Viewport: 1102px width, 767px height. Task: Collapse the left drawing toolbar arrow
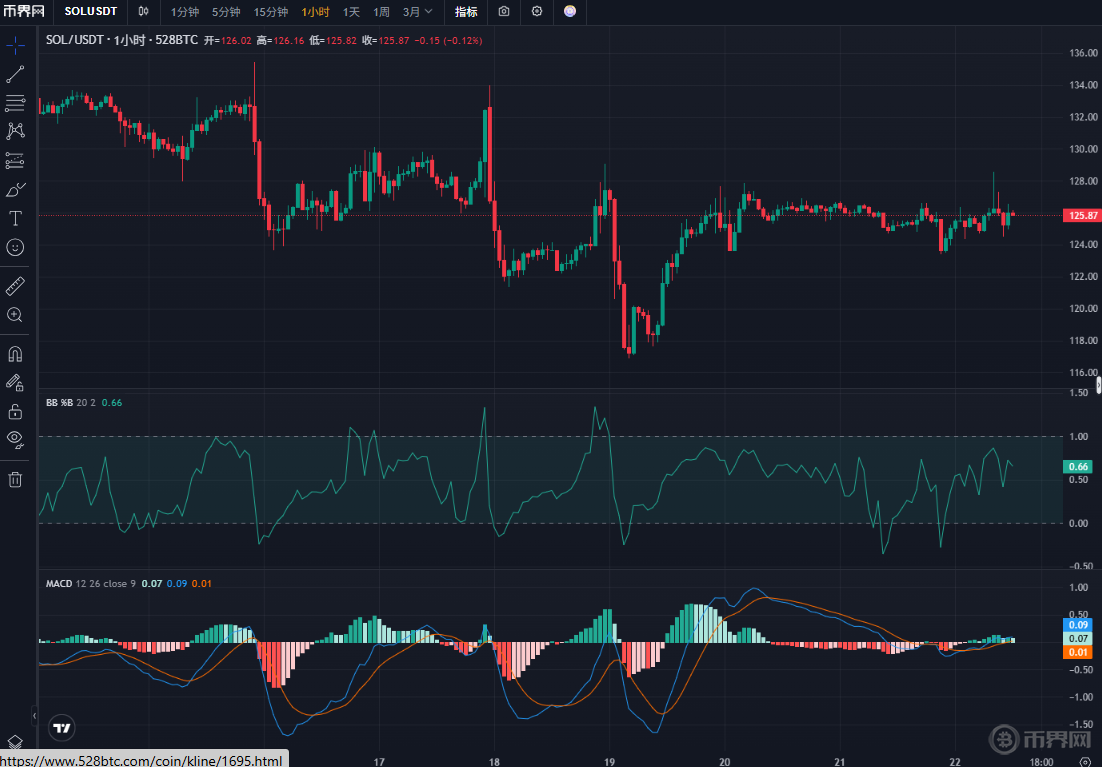click(x=34, y=716)
